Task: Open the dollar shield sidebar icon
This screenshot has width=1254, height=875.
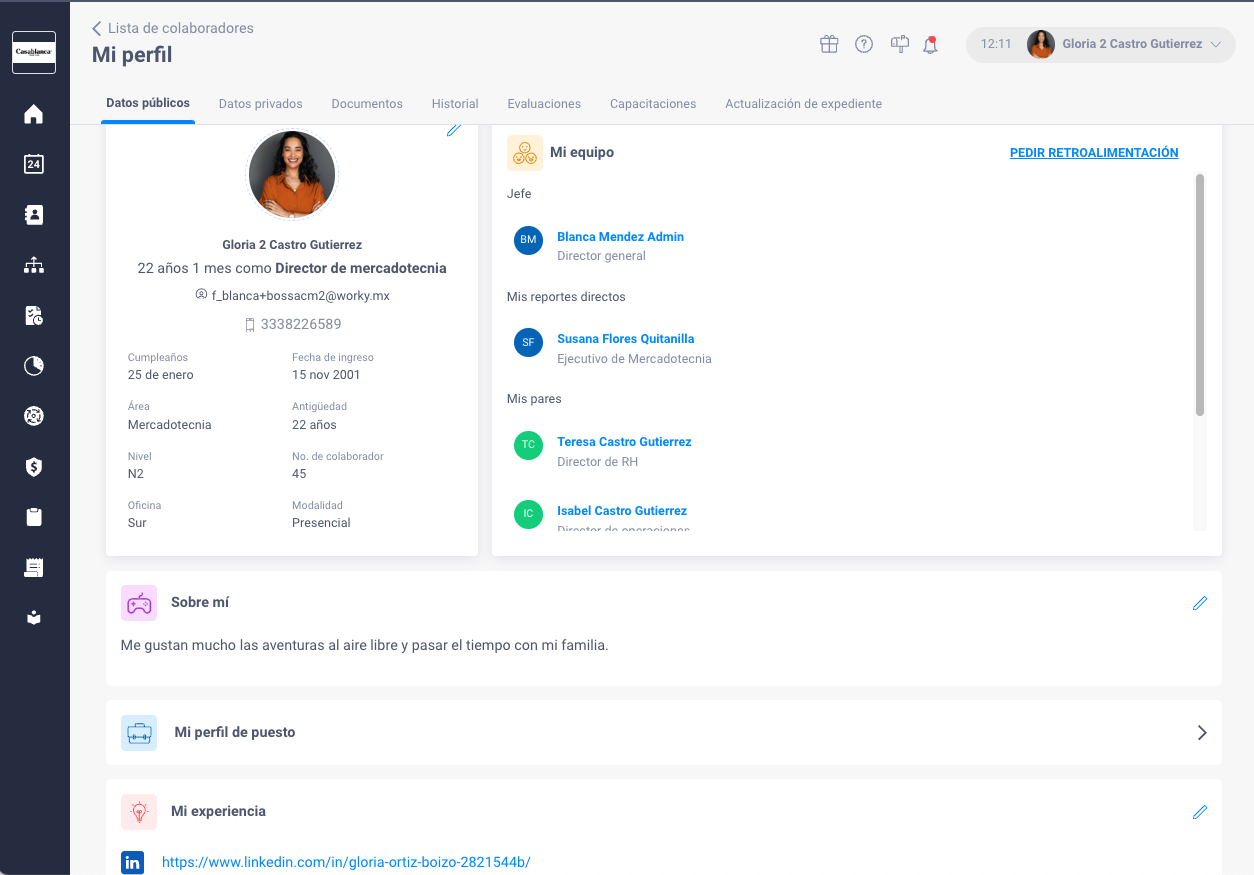Action: tap(34, 467)
